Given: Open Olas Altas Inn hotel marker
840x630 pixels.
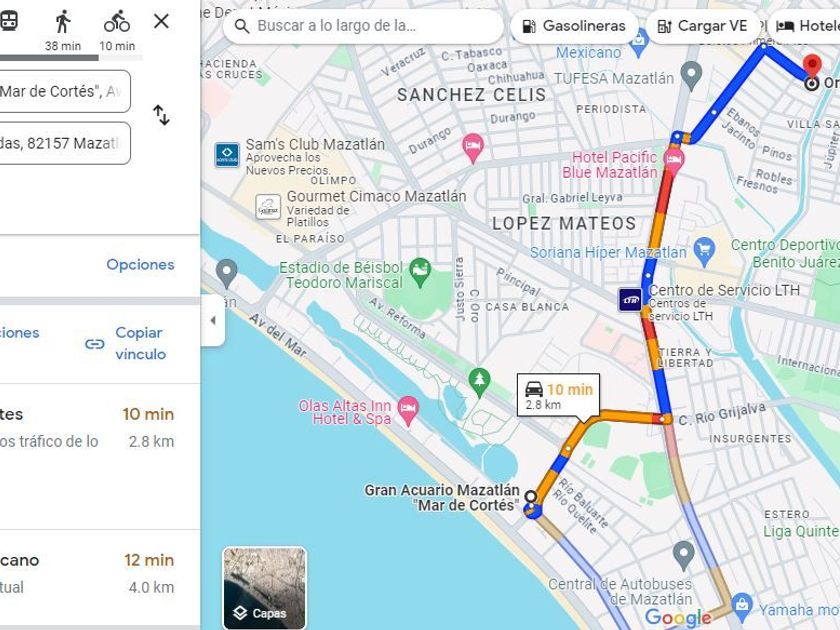Looking at the screenshot, I should 409,410.
